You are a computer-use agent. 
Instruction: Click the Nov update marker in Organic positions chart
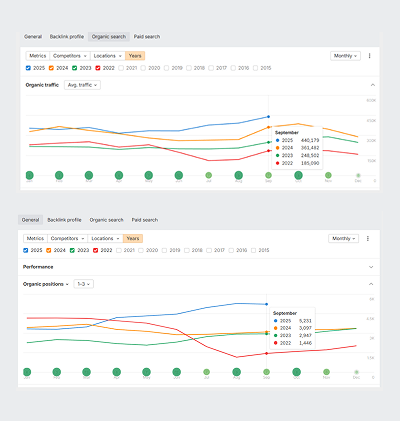click(326, 372)
